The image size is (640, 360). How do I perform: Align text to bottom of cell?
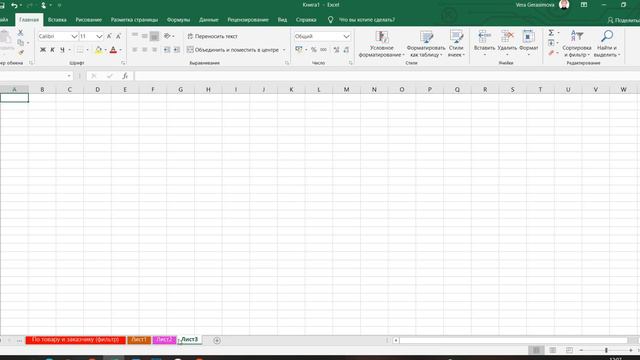154,36
